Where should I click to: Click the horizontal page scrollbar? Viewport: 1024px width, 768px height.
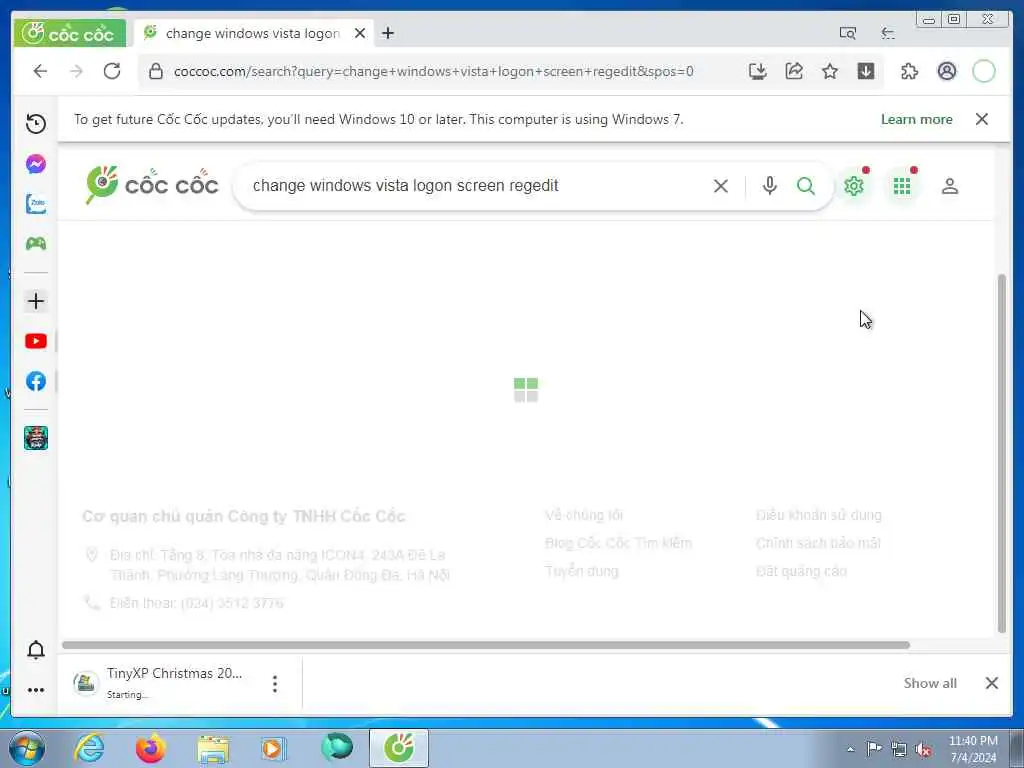[486, 645]
